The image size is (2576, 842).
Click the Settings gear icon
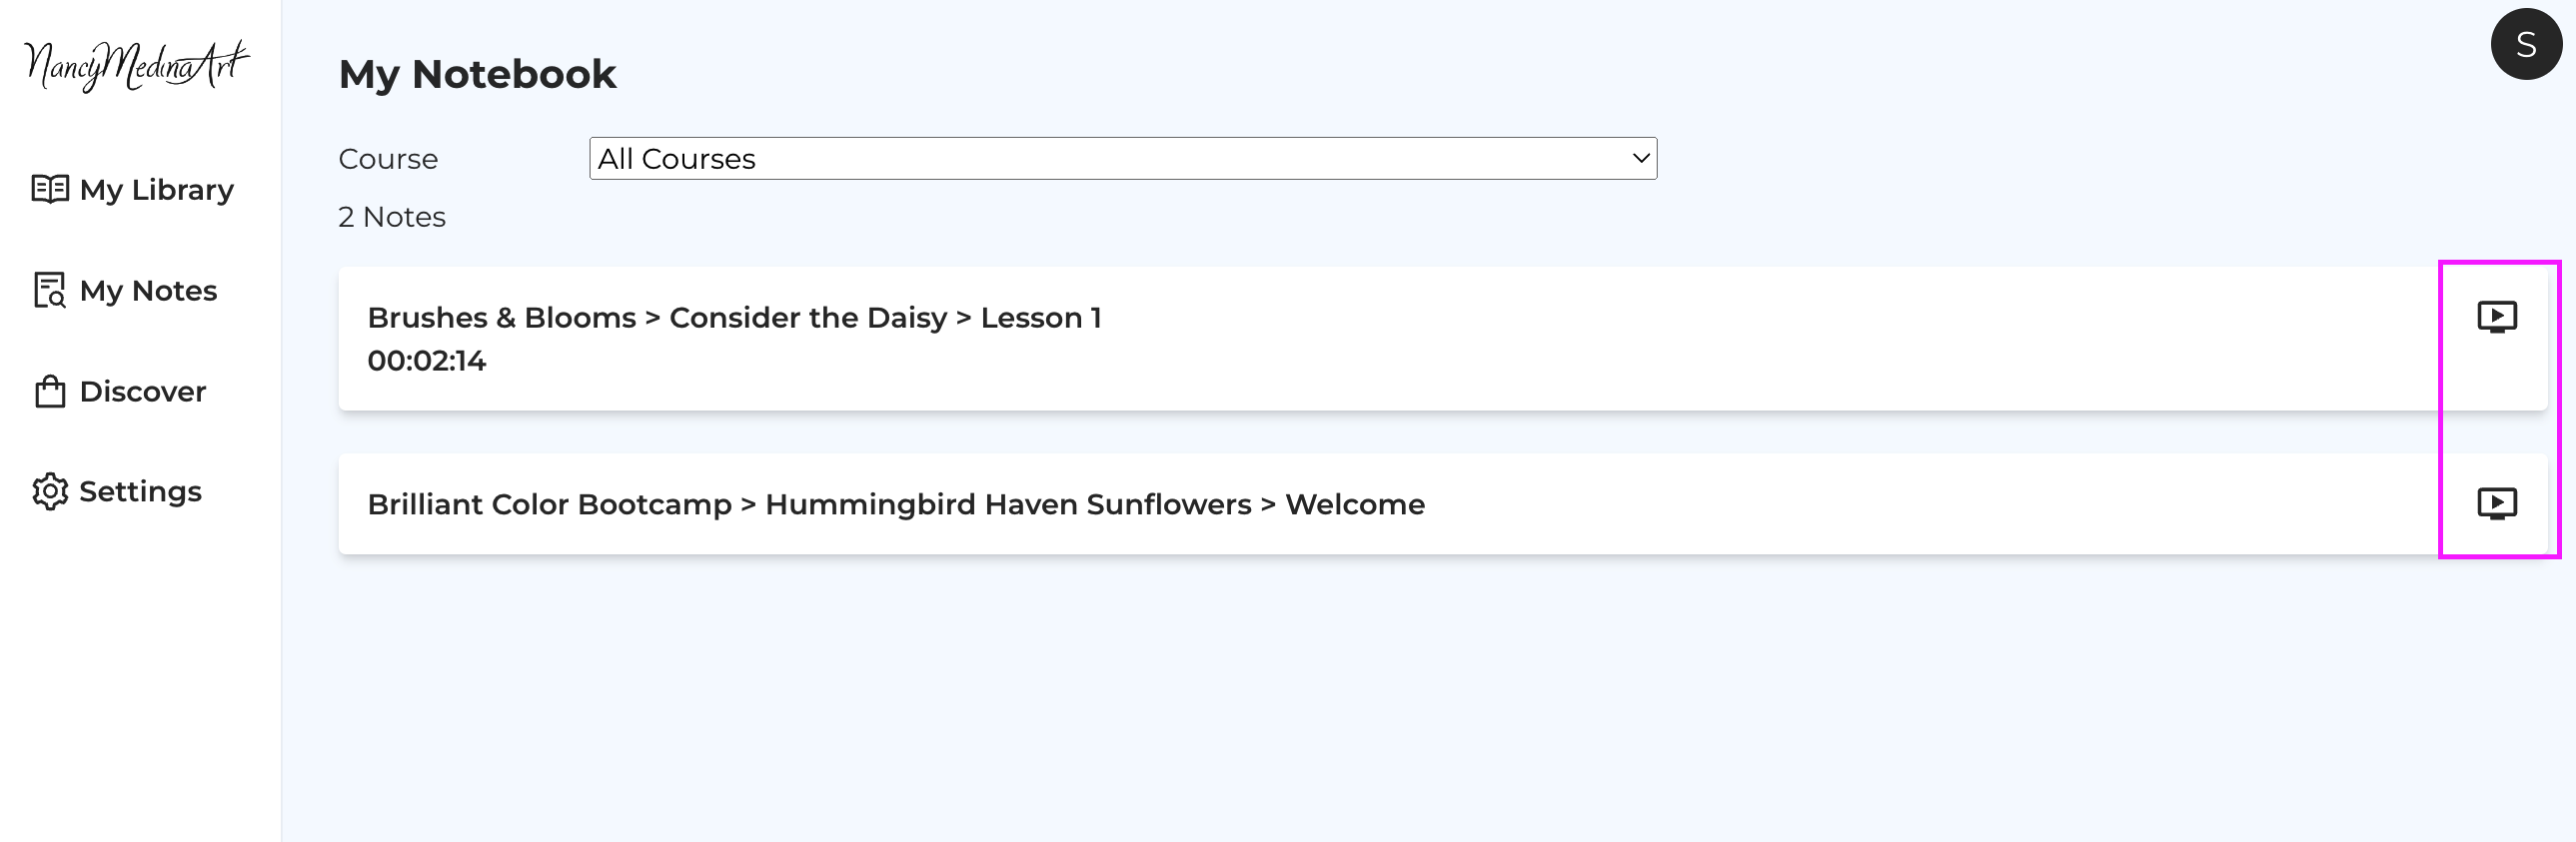pyautogui.click(x=50, y=491)
